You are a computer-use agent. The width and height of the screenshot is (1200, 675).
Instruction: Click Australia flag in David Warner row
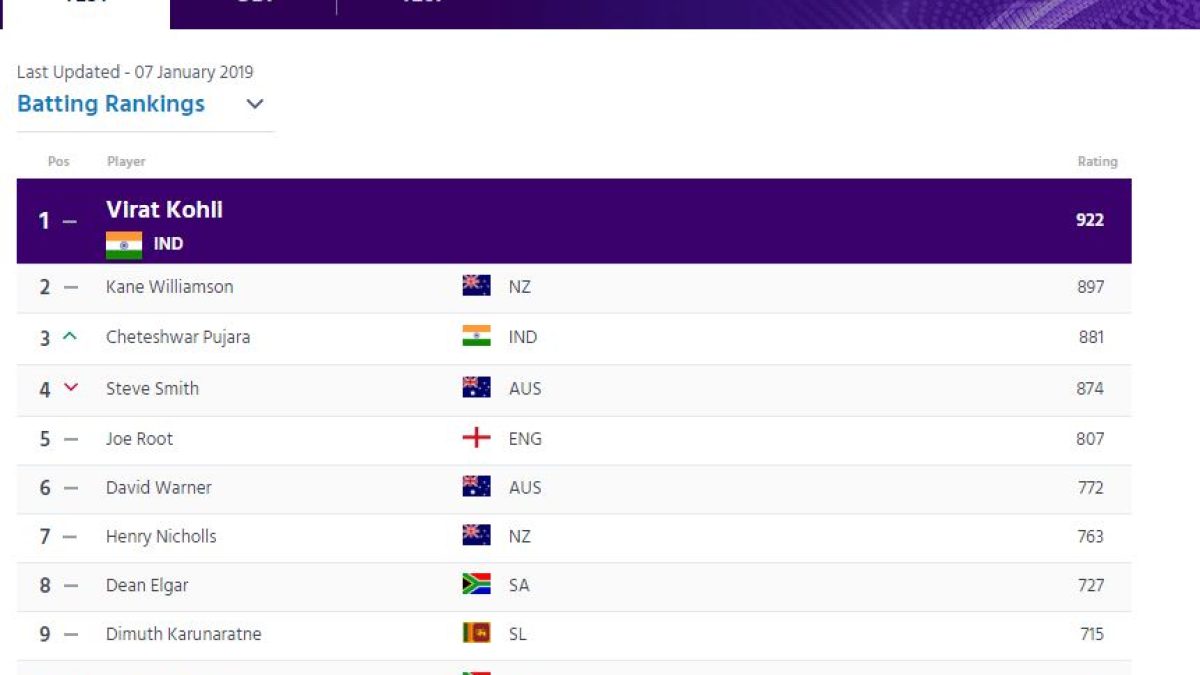[476, 487]
